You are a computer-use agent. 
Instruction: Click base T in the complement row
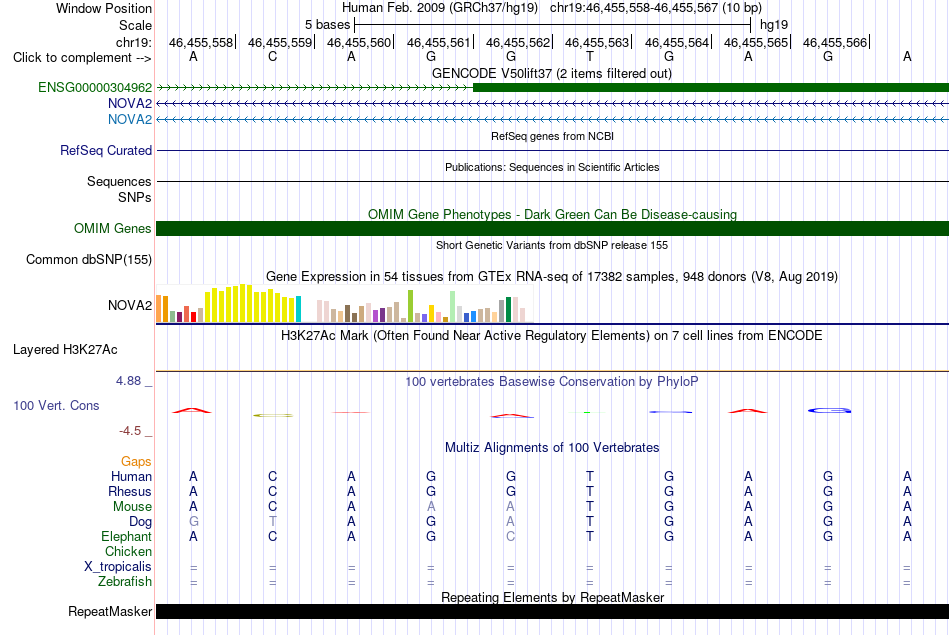click(x=590, y=56)
